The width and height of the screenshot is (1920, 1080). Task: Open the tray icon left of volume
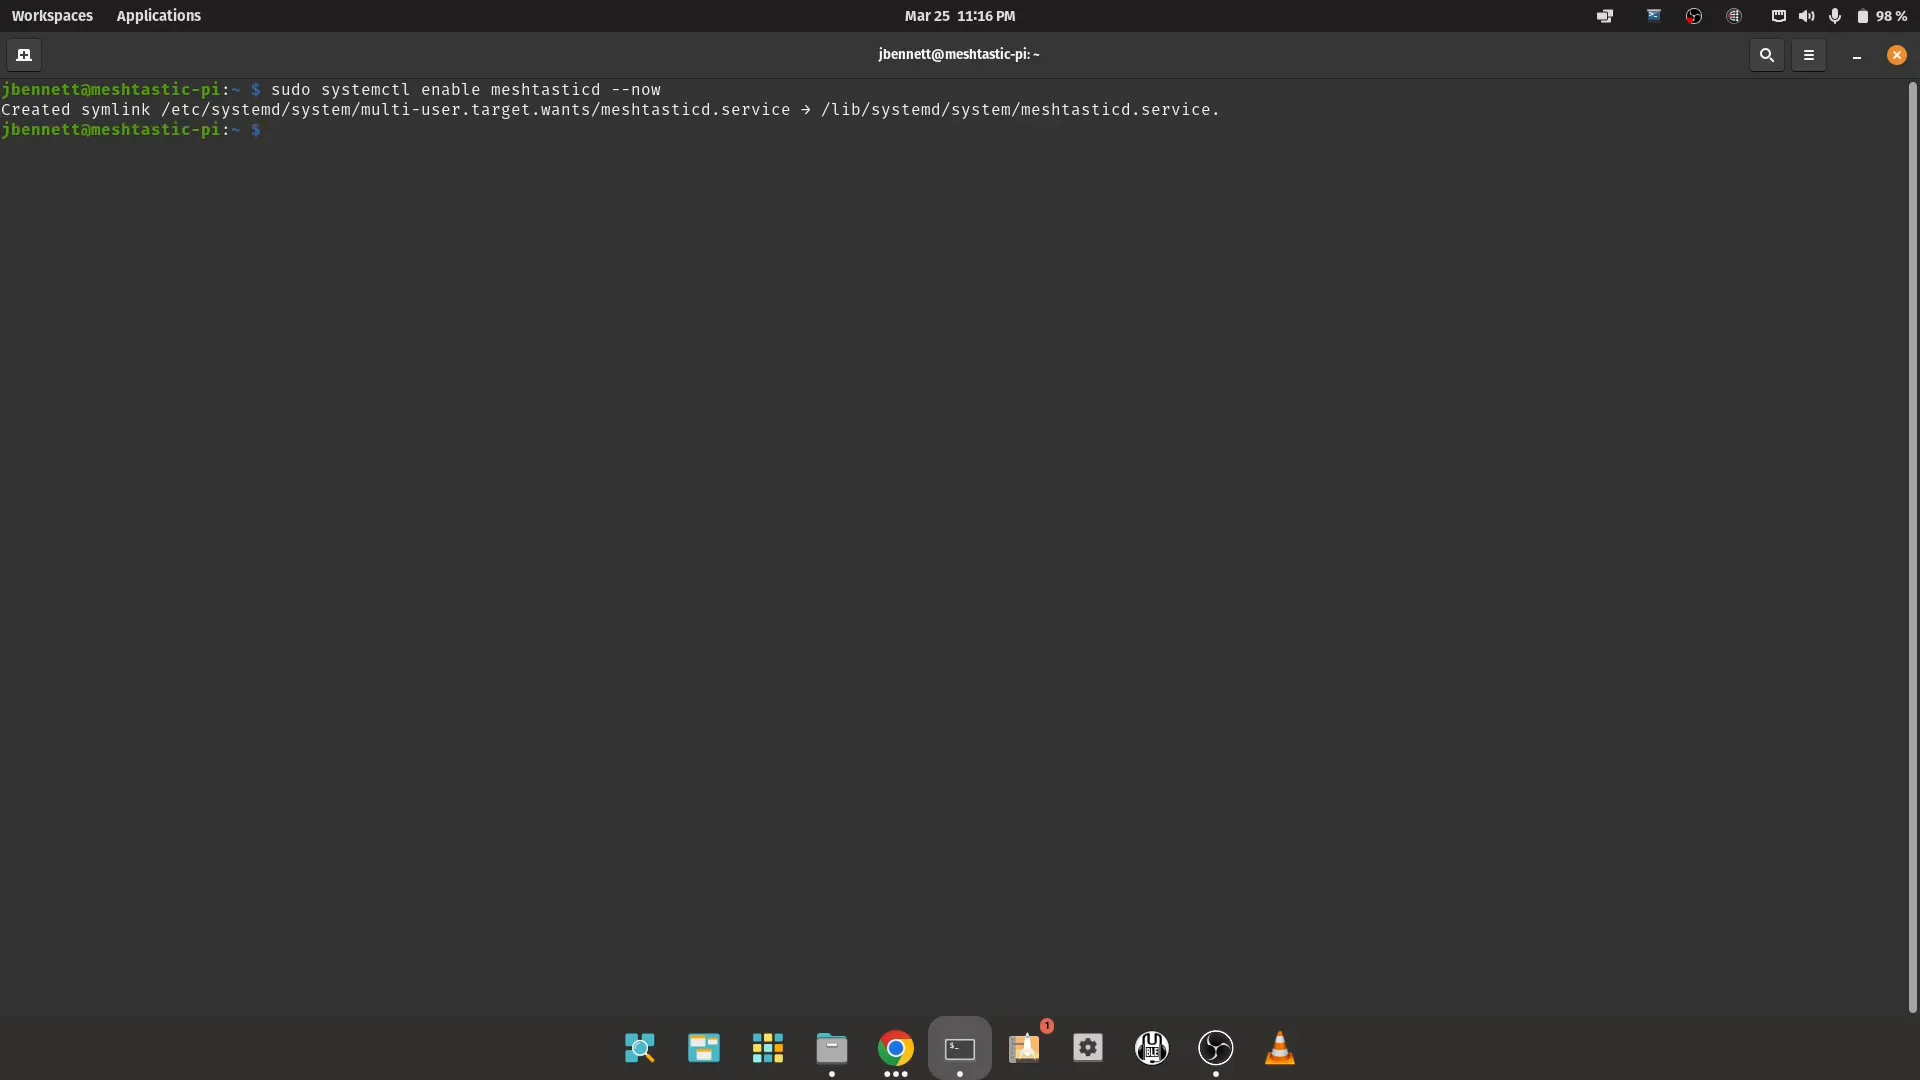(1779, 16)
